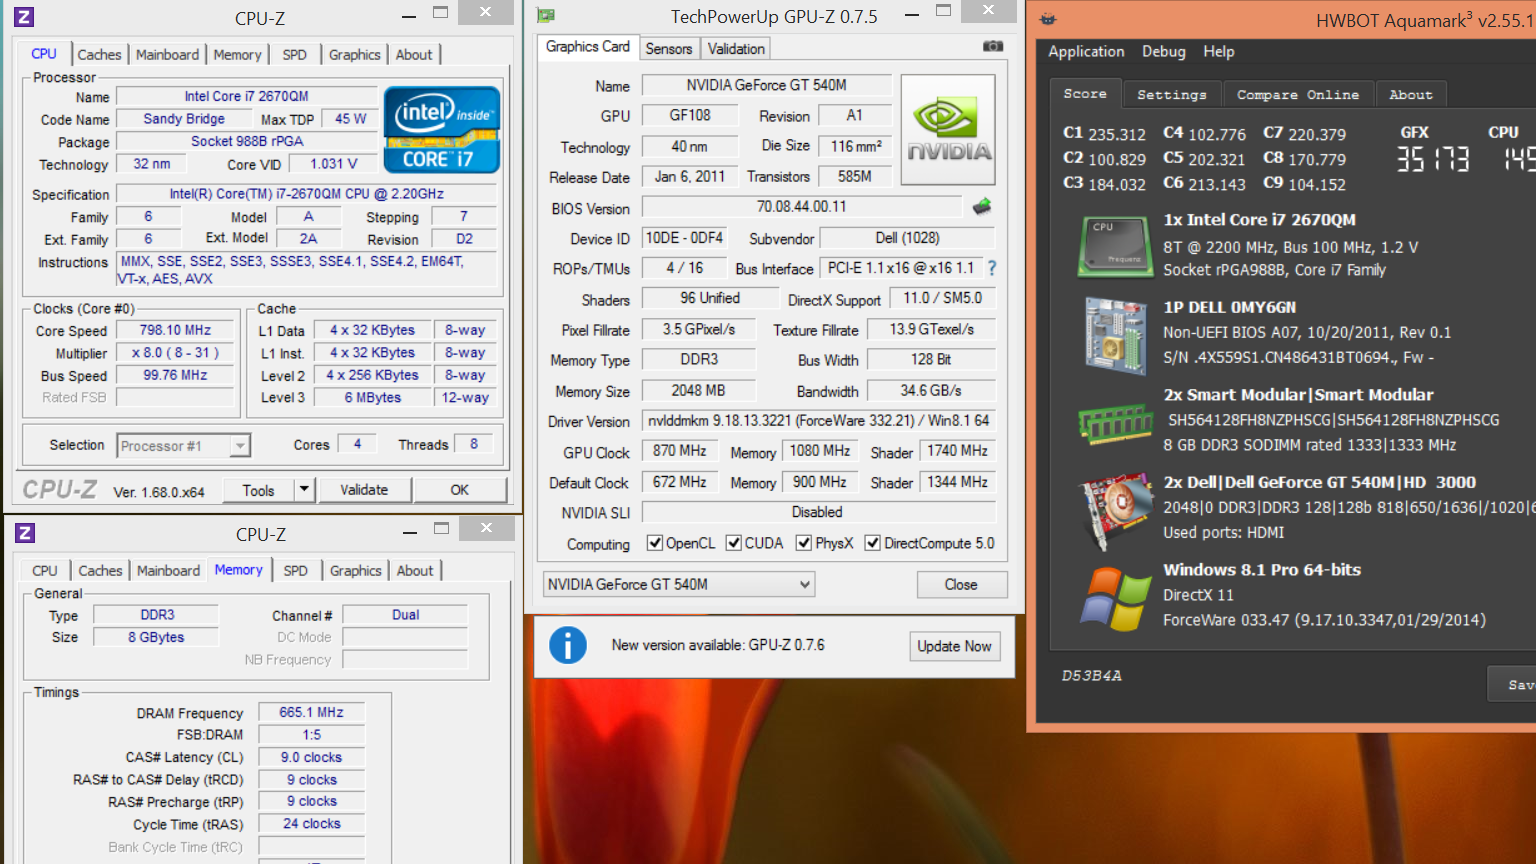Open the Processor #1 selection dropdown

click(184, 446)
